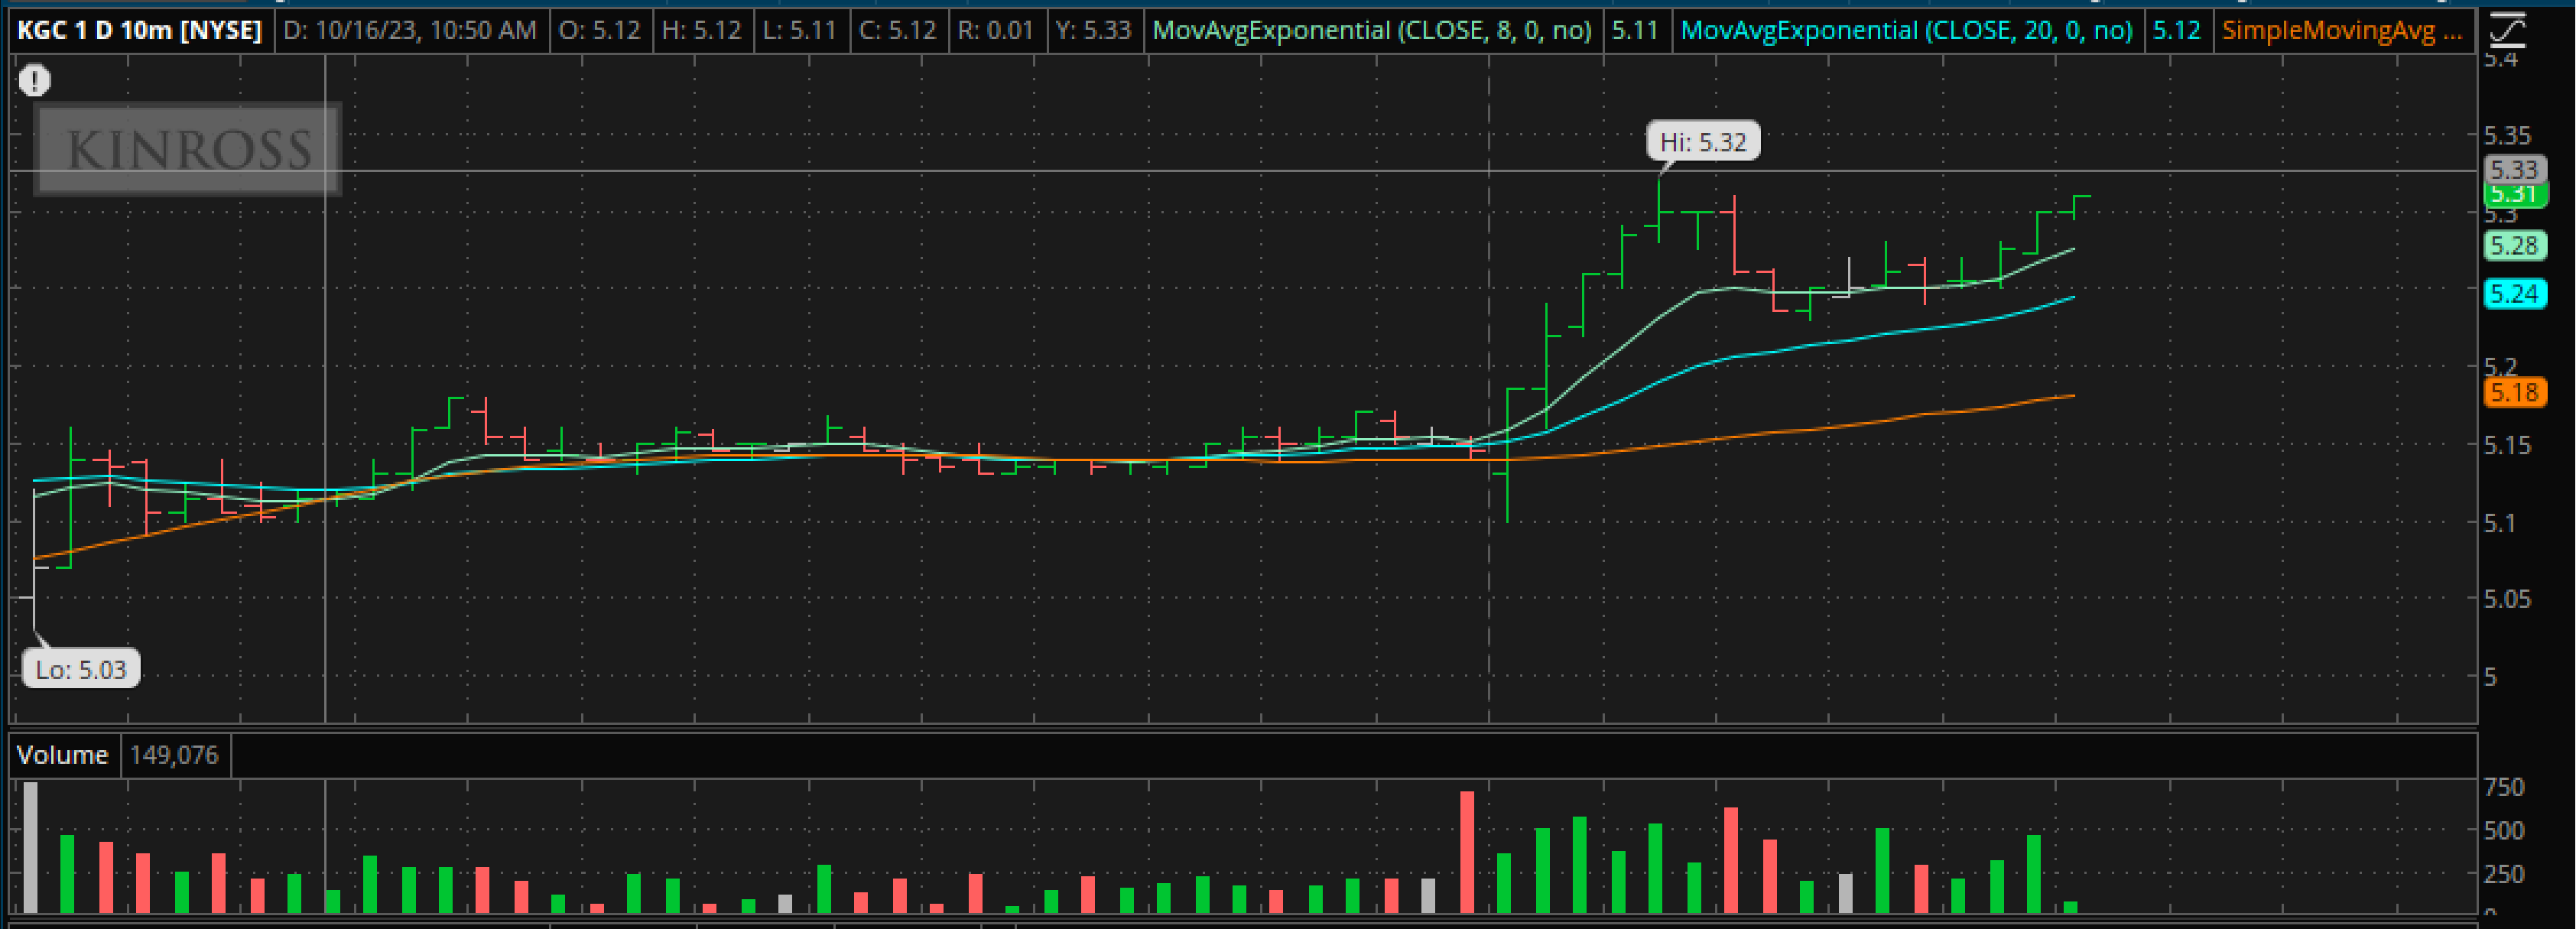Click the first gray volume bar
2576x929 pixels.
click(31, 848)
